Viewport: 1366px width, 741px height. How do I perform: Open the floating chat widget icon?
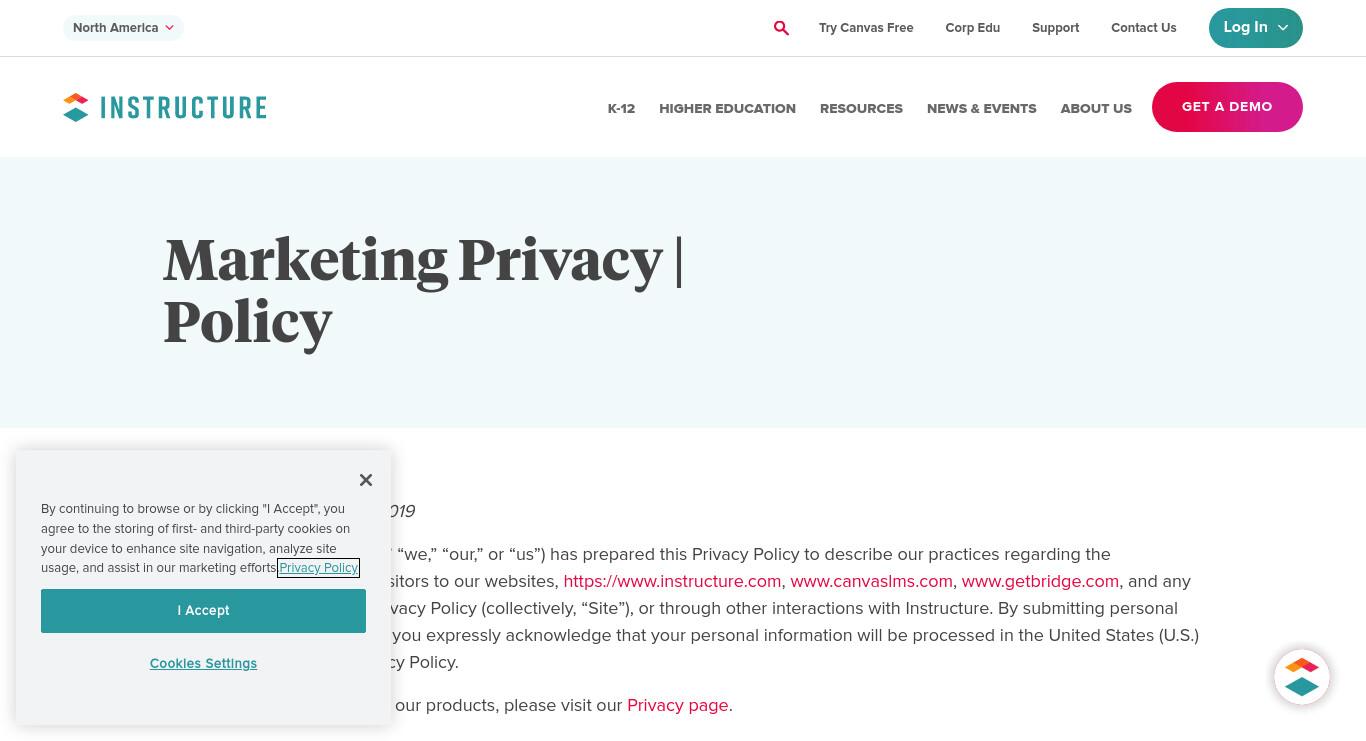[x=1301, y=677]
